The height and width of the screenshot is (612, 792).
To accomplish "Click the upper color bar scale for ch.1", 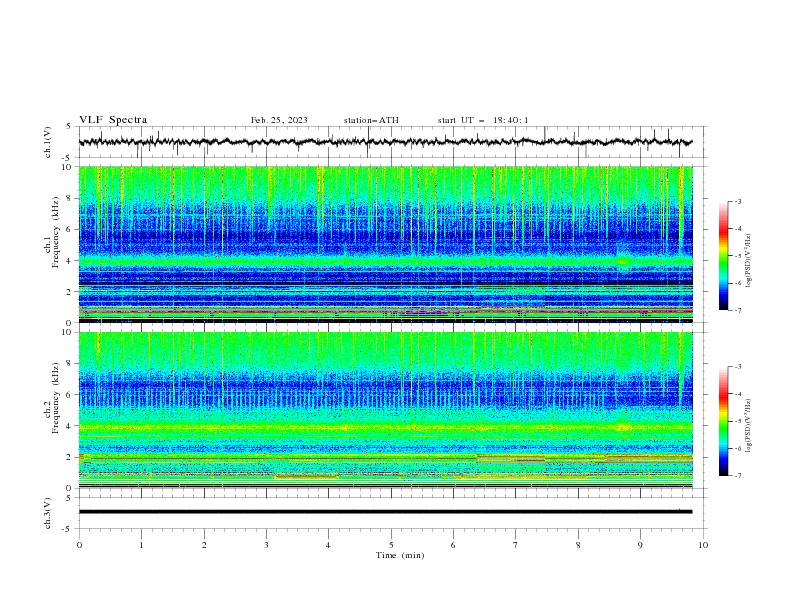I will (x=723, y=256).
